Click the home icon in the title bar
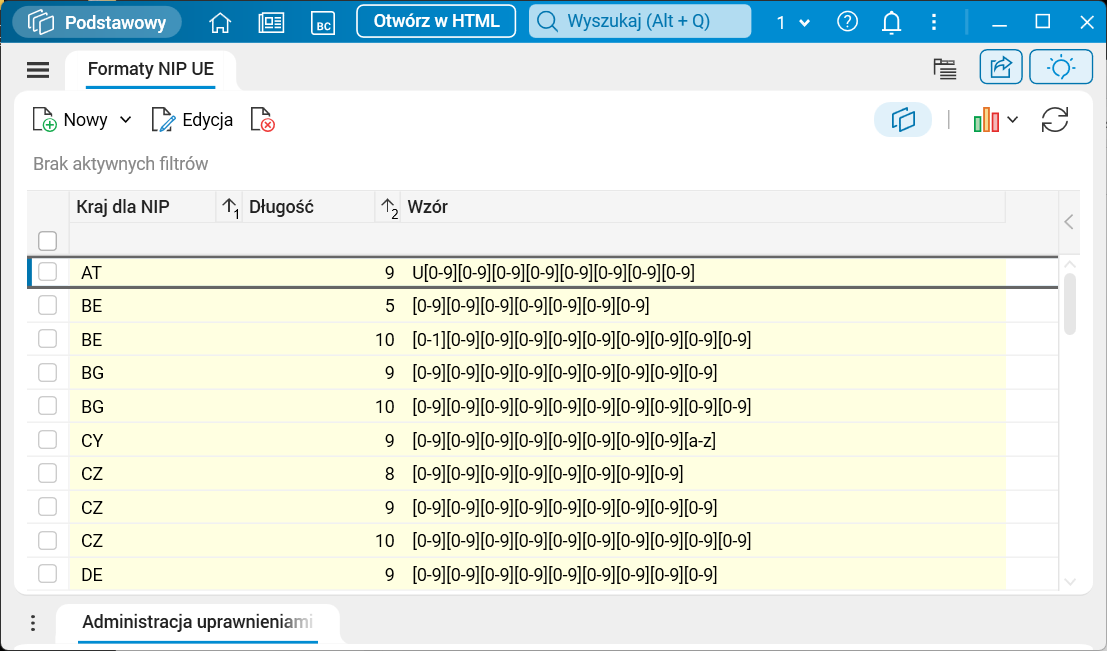Screen dimensions: 1107x651 point(220,22)
